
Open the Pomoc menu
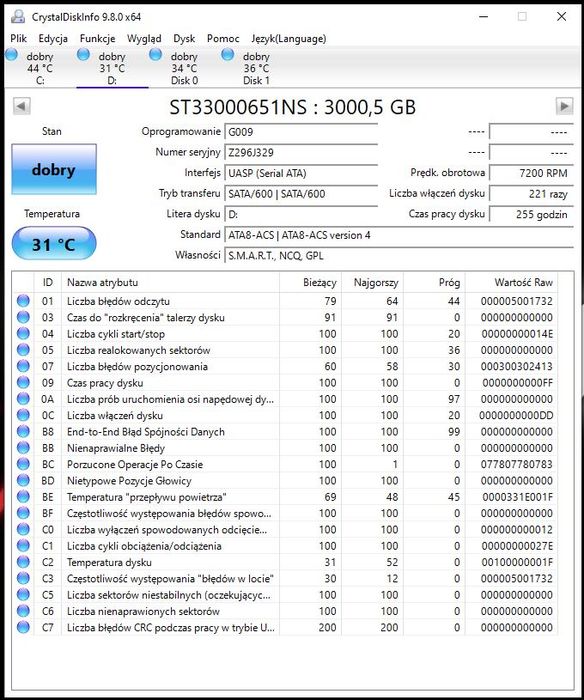tap(223, 39)
